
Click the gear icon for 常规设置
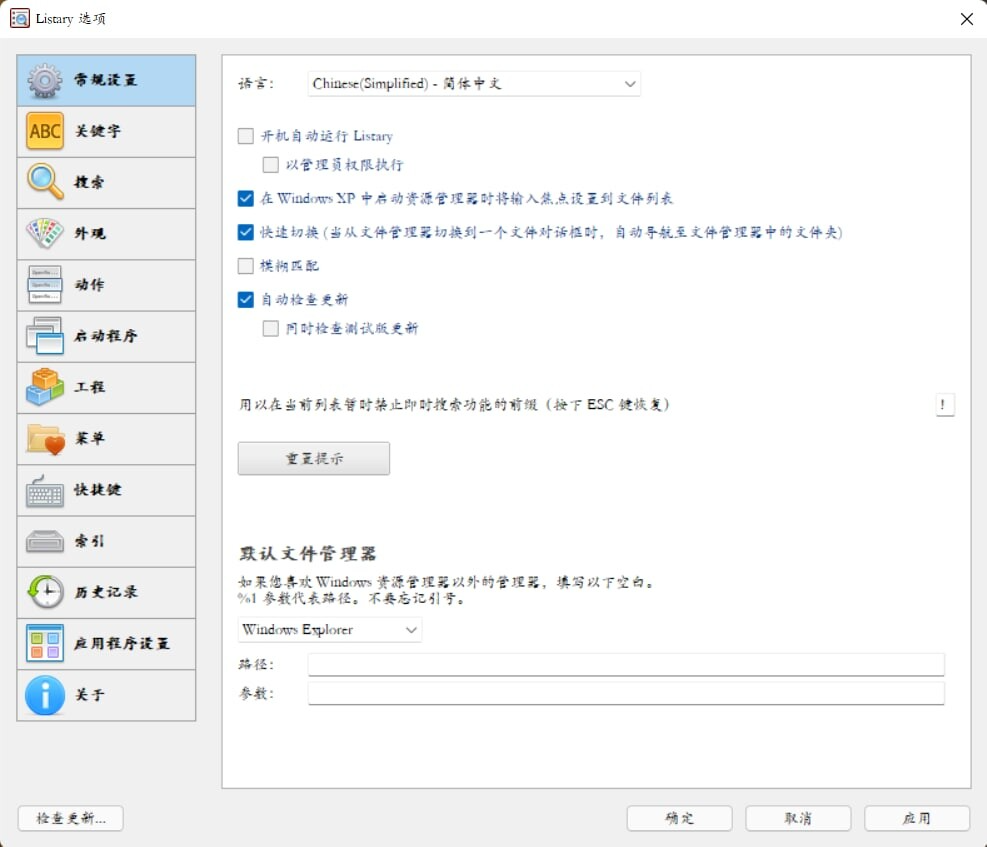[x=44, y=81]
